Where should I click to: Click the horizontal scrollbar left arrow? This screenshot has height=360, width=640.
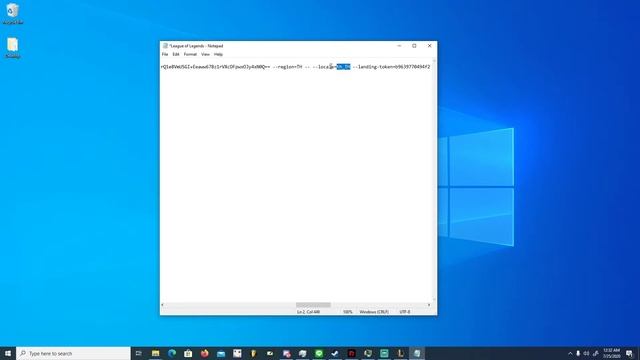coord(162,305)
